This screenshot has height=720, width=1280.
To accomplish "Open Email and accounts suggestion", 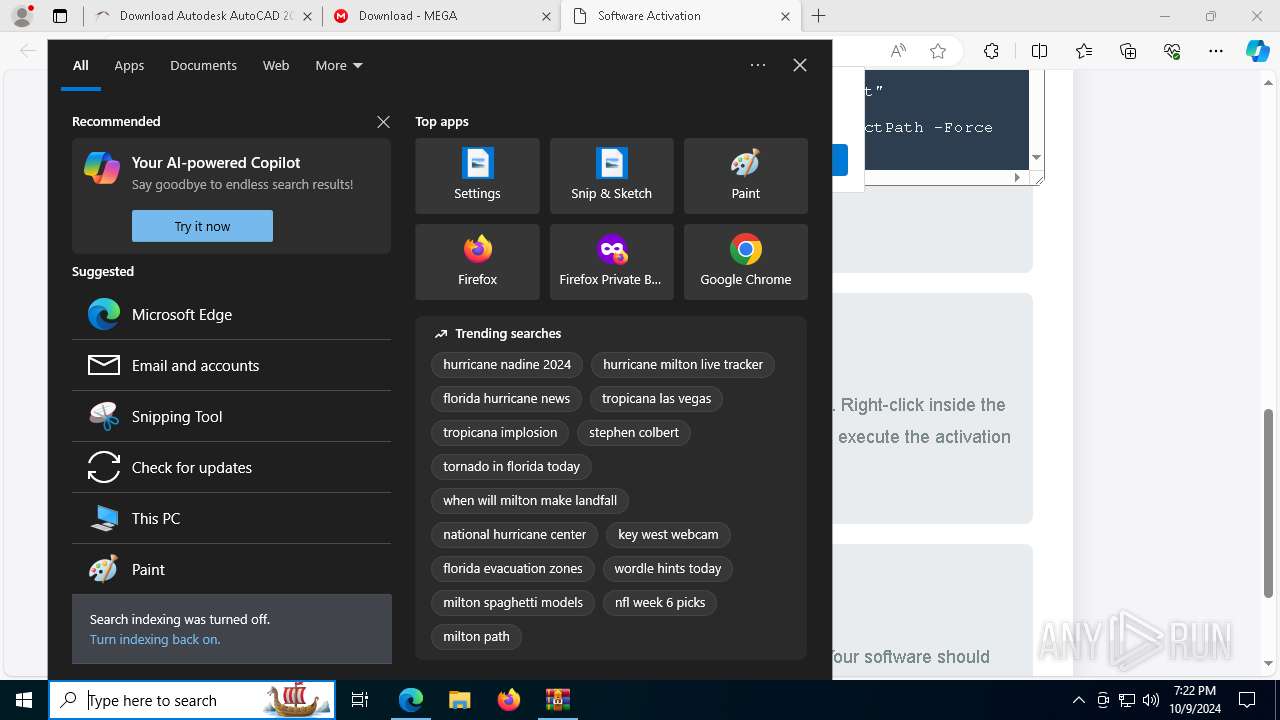I will coord(231,365).
